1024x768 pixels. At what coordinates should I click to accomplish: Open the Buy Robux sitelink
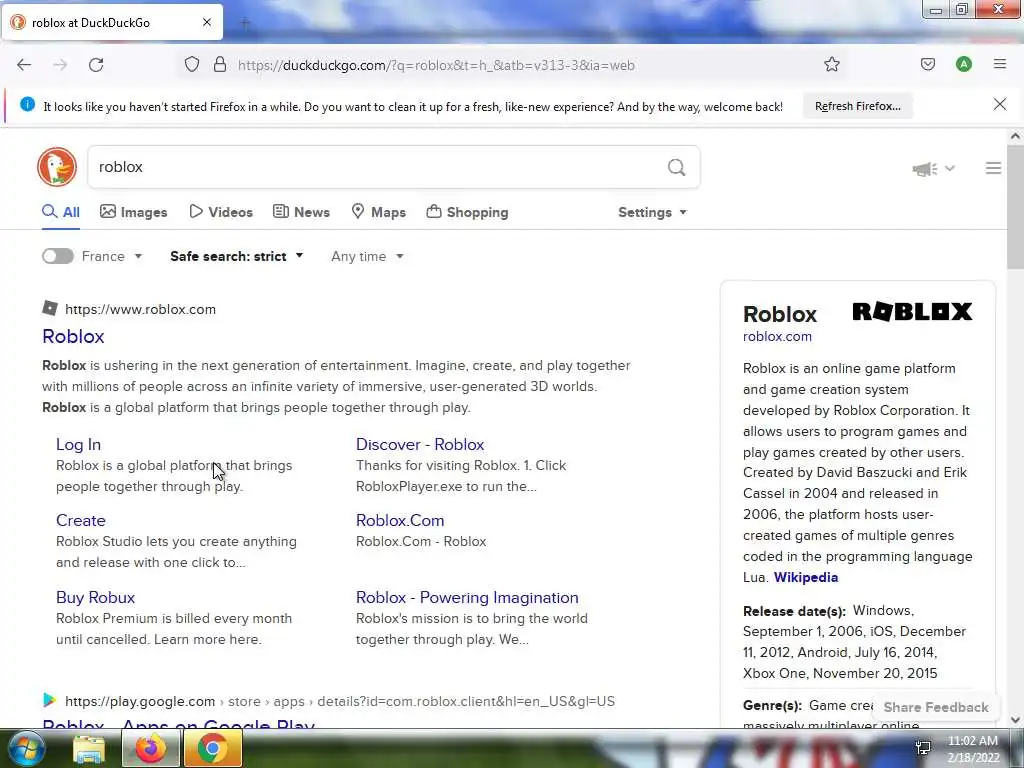pos(95,598)
